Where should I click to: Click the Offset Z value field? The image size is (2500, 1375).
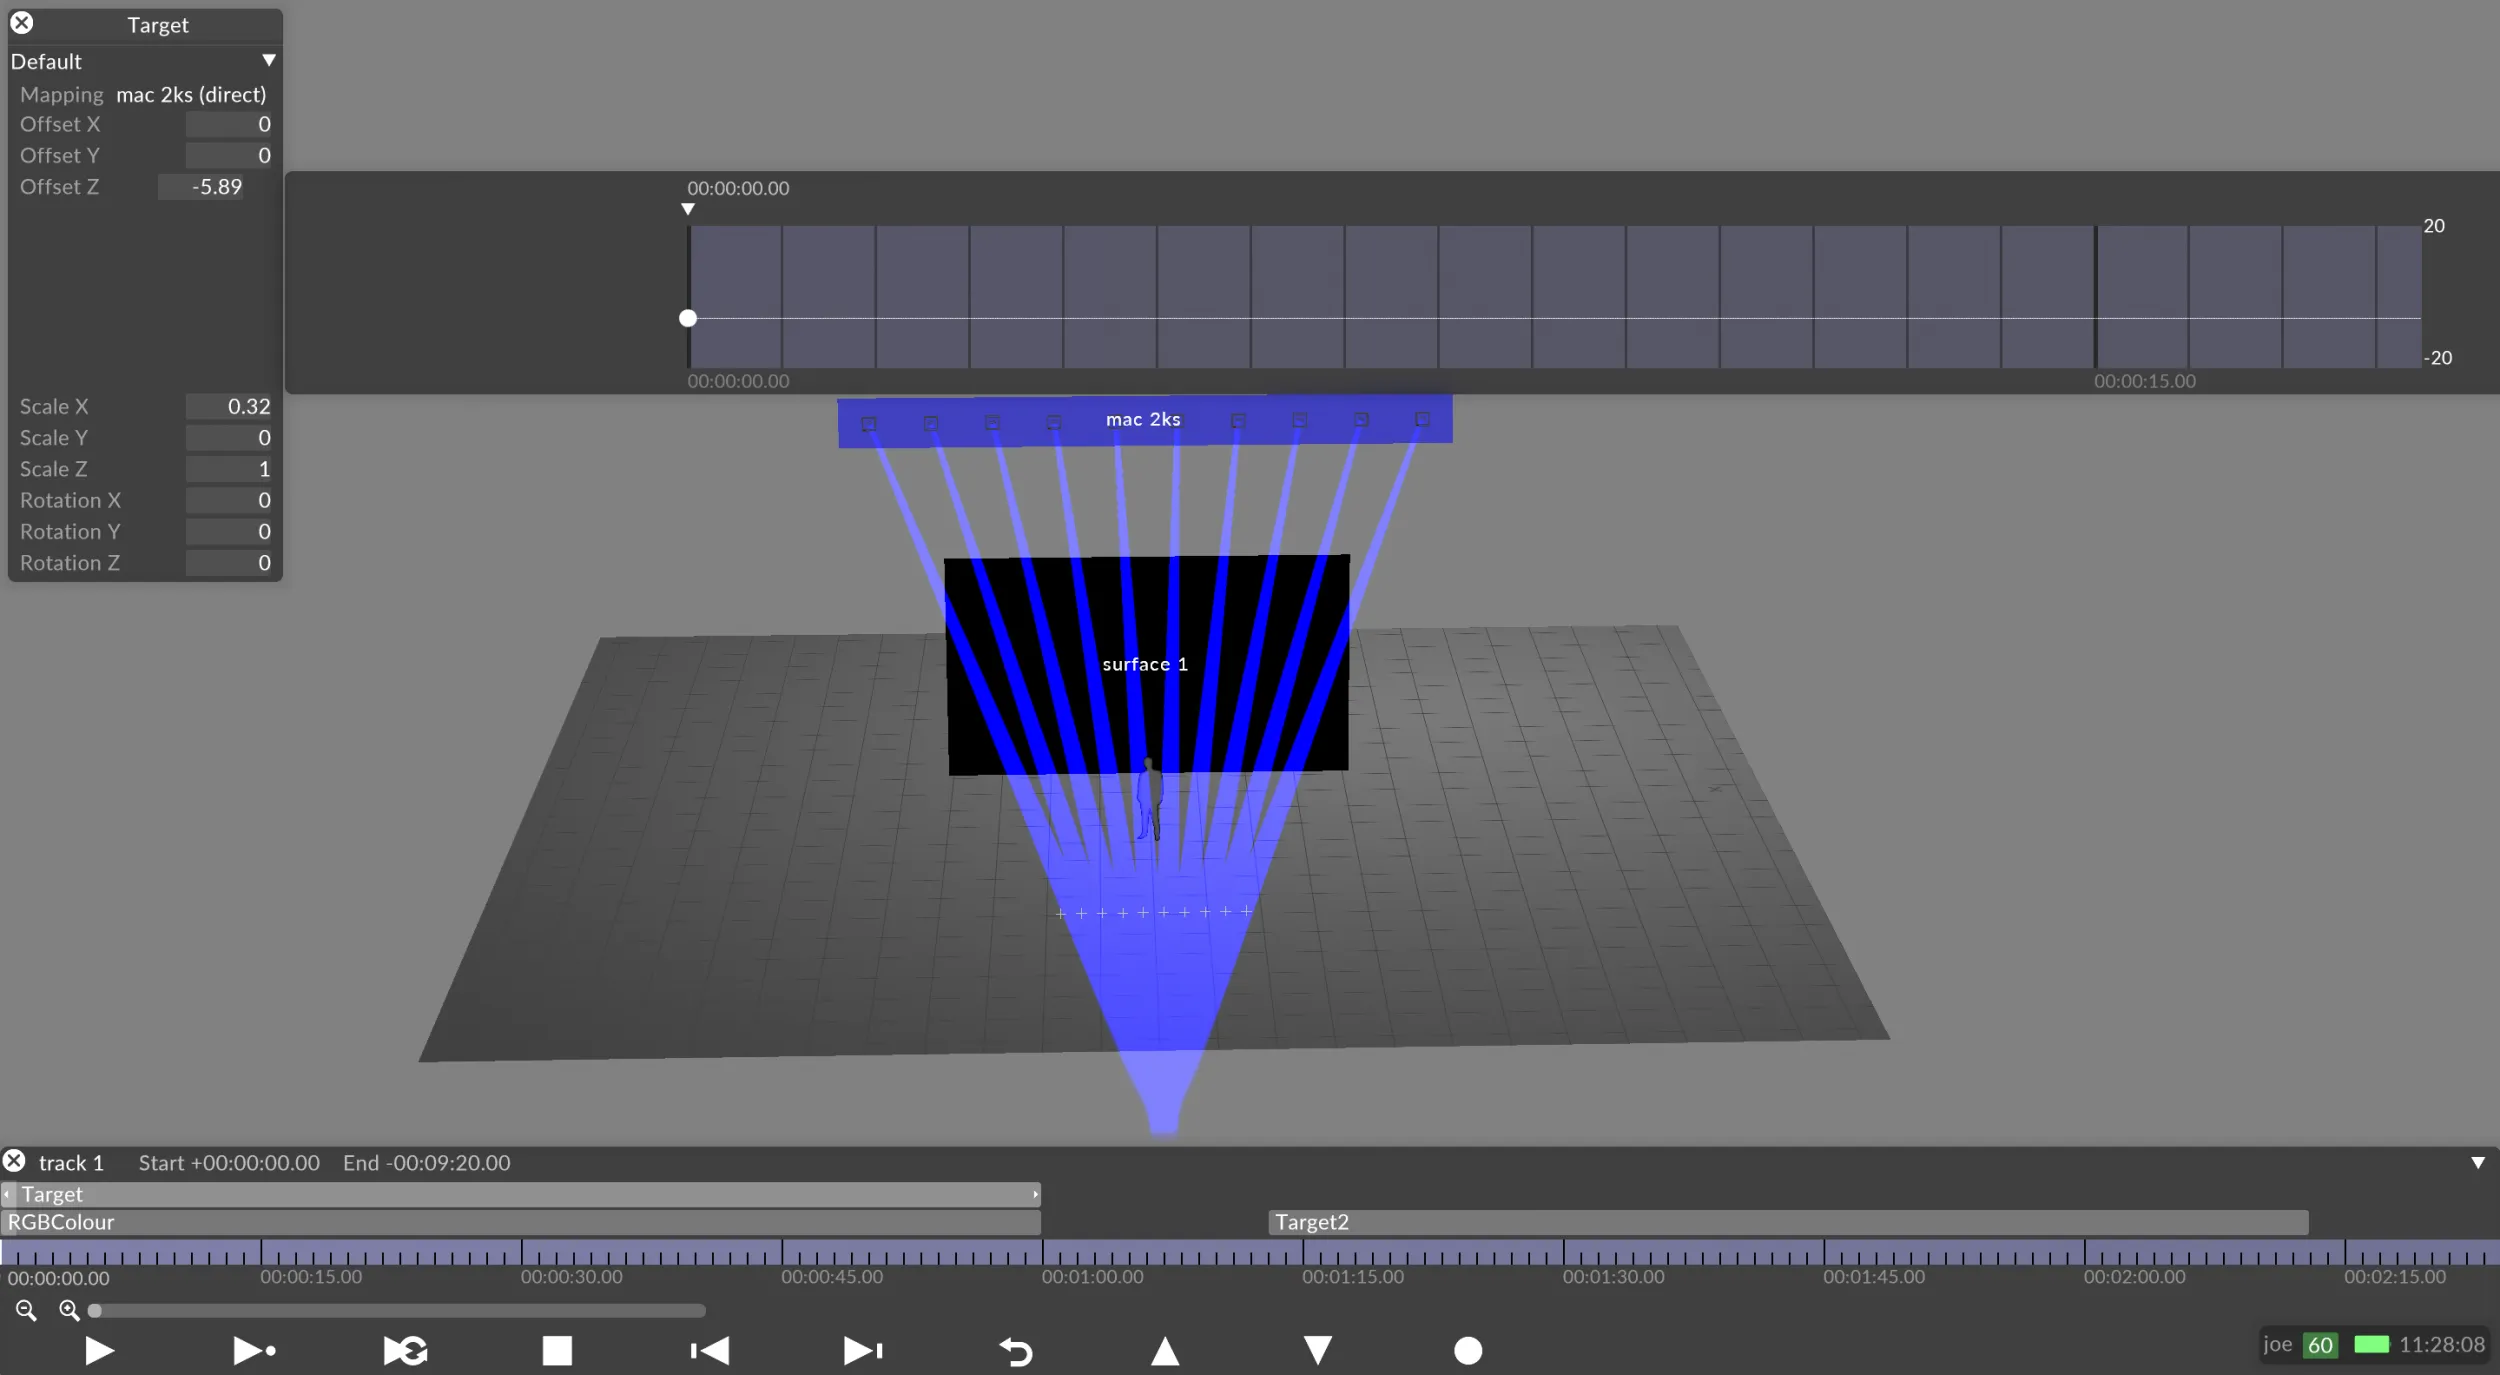pyautogui.click(x=202, y=187)
